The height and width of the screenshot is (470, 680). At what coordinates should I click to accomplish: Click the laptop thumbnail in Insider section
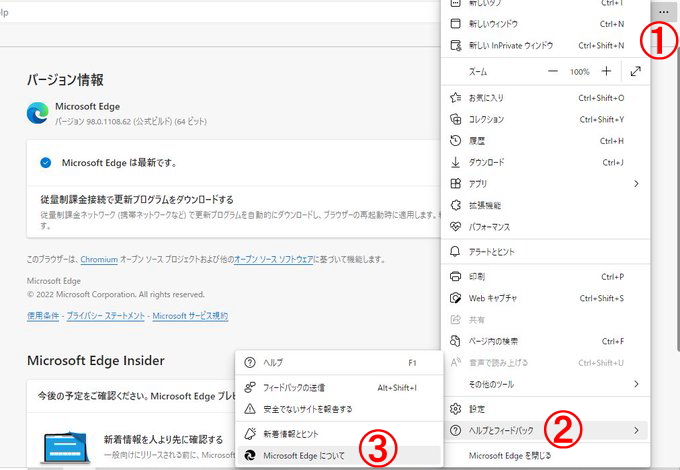point(65,447)
